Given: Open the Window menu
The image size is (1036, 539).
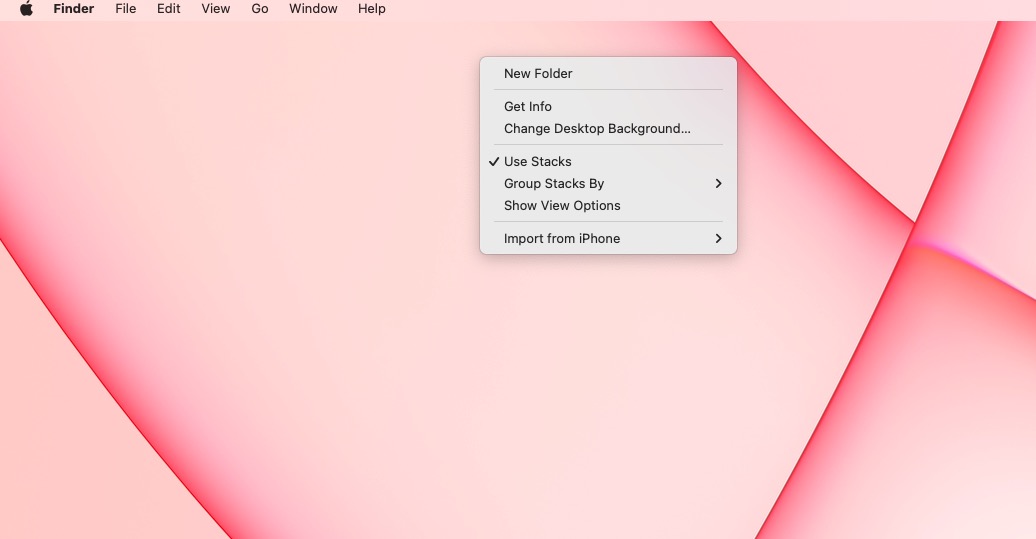Looking at the screenshot, I should click(313, 9).
